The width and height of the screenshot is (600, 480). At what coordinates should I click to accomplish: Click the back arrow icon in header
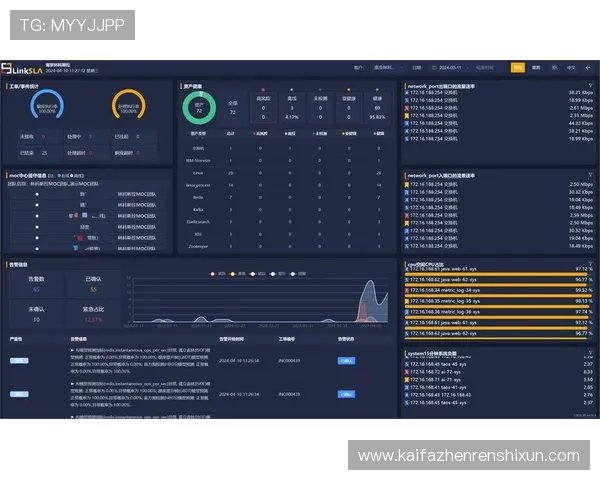(588, 68)
